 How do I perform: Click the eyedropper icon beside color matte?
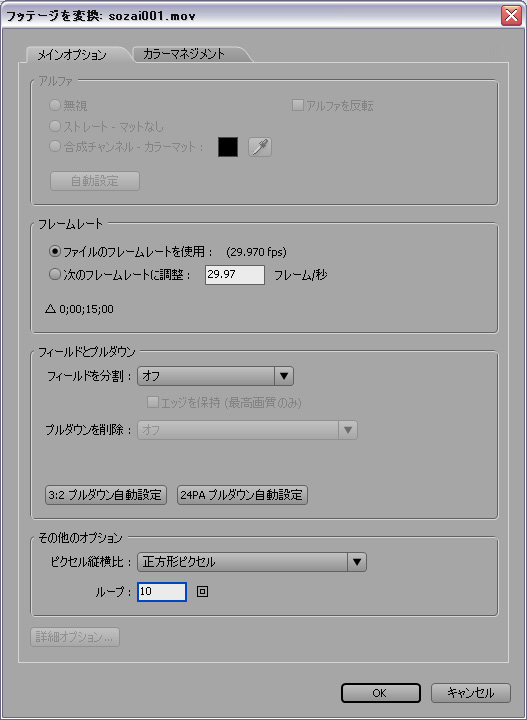click(260, 147)
